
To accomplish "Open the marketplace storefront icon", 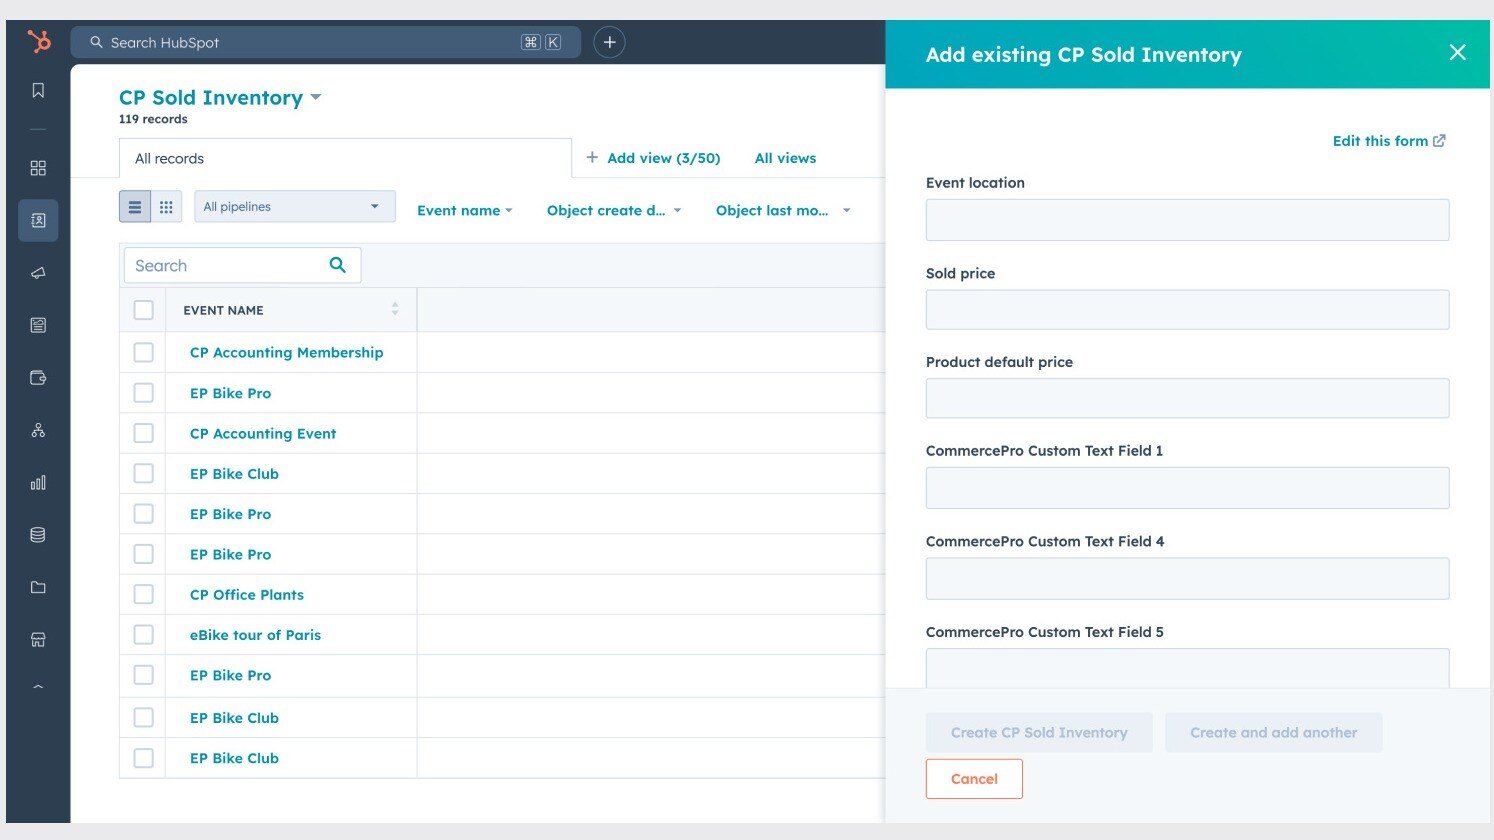I will click(x=38, y=640).
